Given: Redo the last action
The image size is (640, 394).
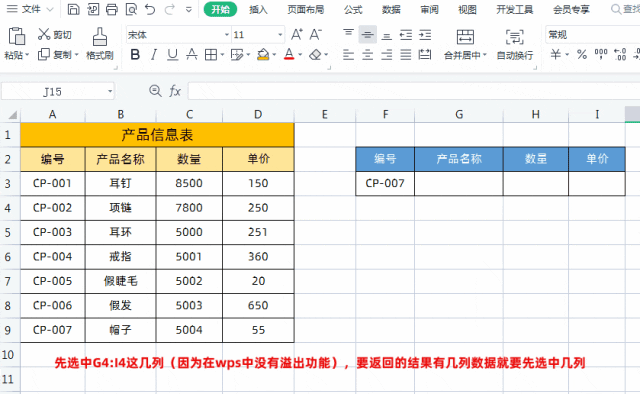Looking at the screenshot, I should tap(170, 9).
